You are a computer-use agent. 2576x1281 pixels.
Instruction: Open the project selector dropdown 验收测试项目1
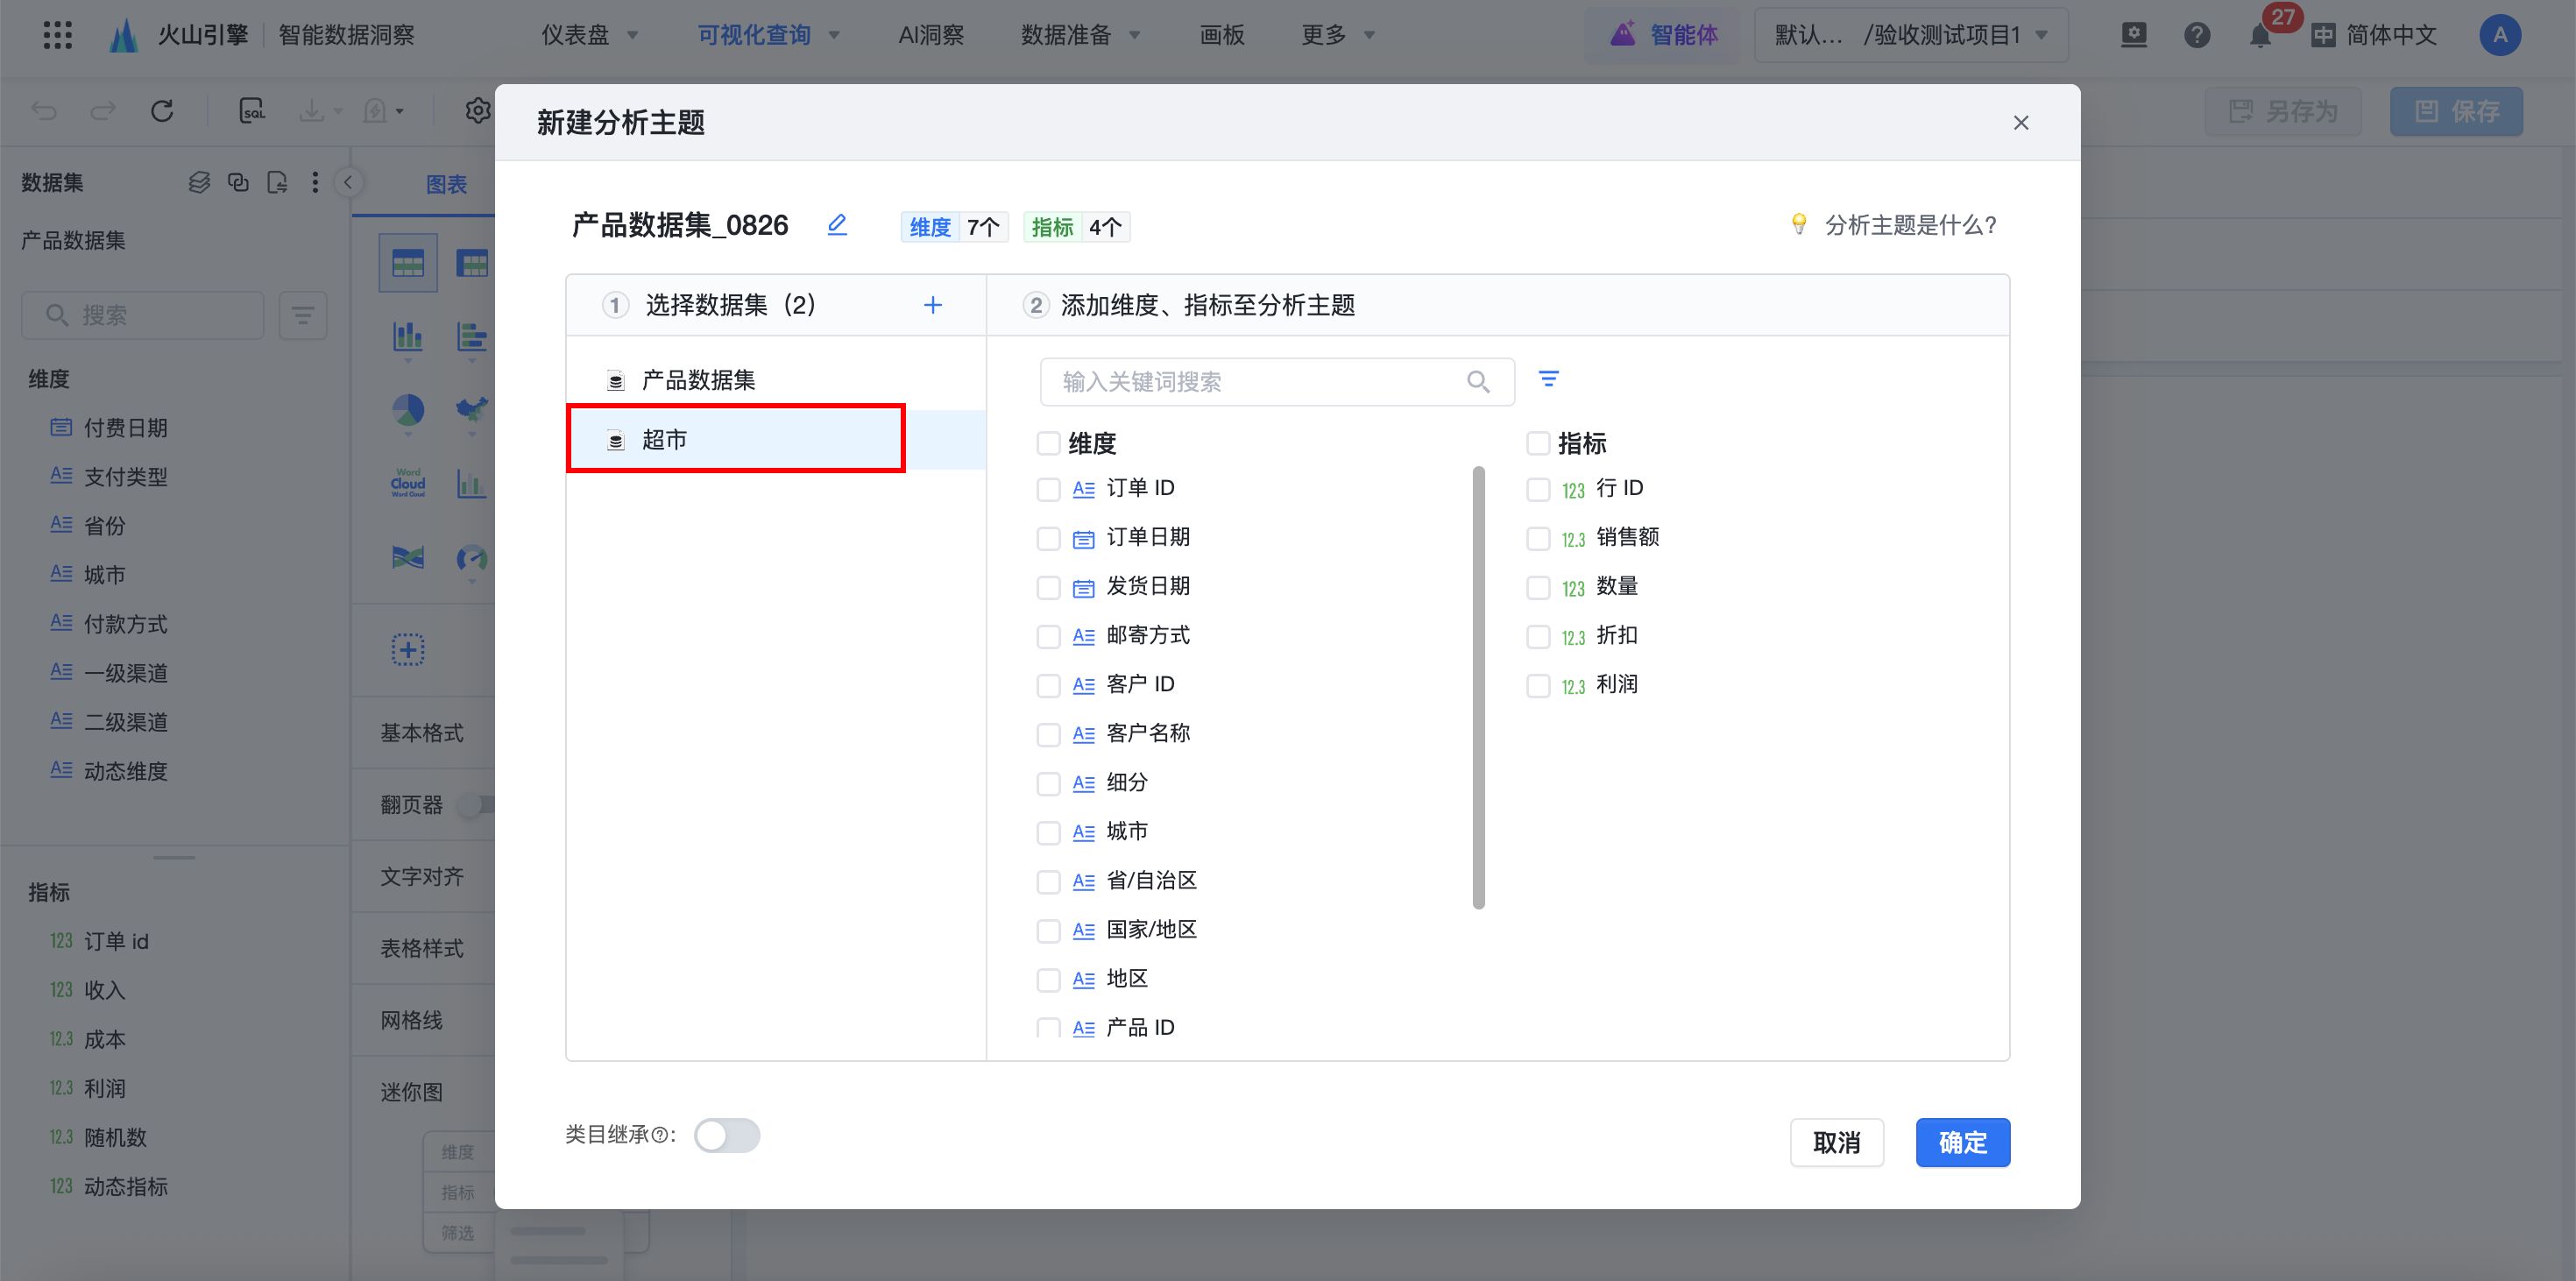point(1910,35)
